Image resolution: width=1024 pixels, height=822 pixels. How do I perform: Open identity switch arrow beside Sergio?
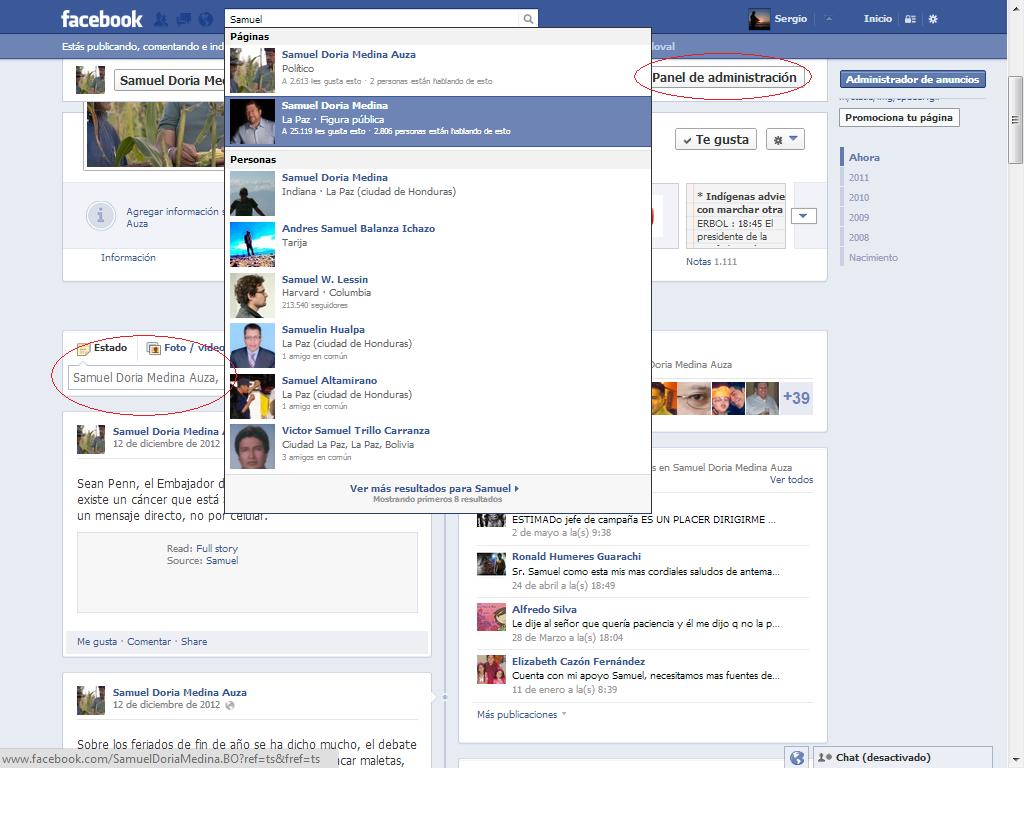829,19
